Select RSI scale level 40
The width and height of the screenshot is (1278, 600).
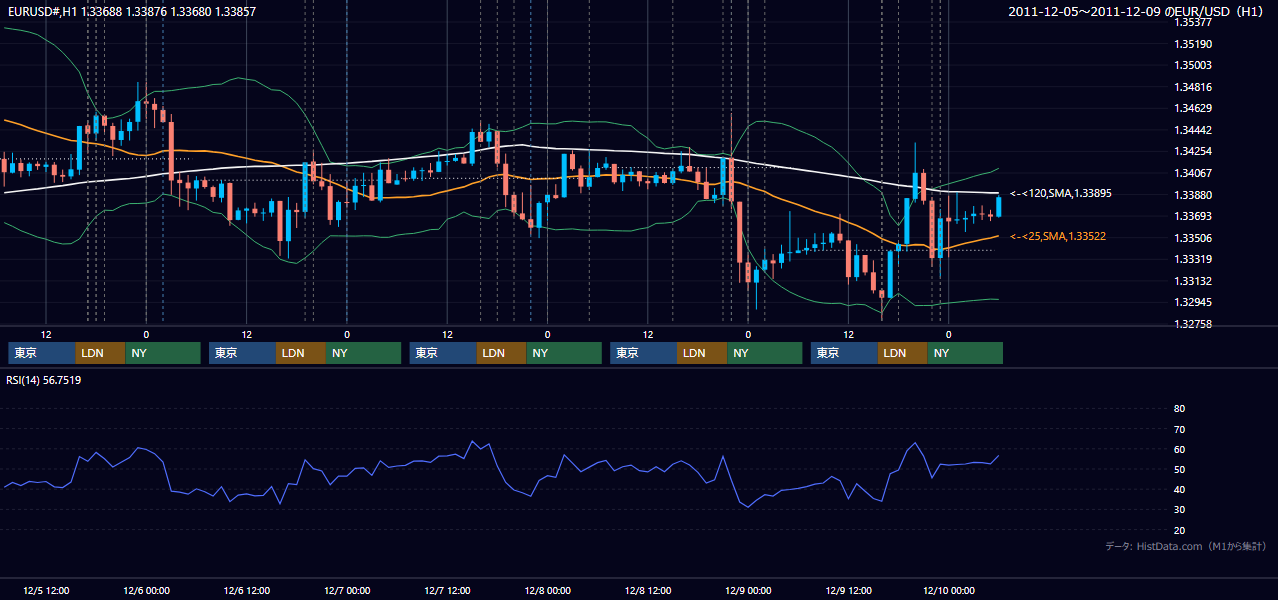(x=1179, y=489)
